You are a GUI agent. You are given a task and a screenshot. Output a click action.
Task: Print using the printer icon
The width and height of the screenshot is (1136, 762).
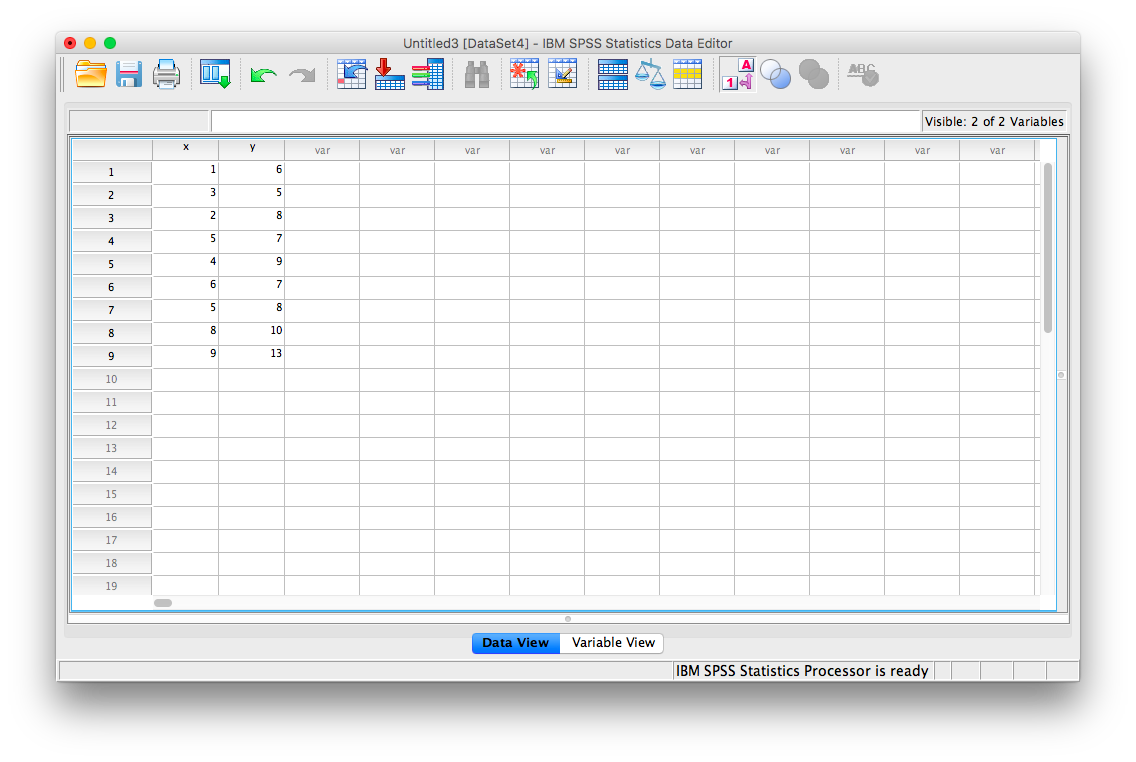[x=166, y=74]
